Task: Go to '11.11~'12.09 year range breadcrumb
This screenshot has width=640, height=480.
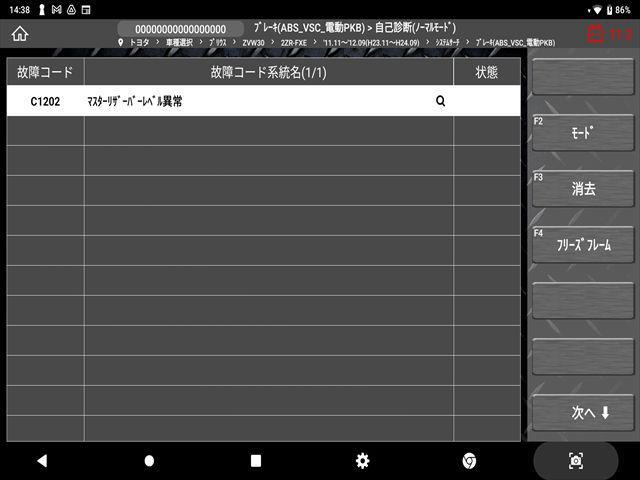Action: click(371, 42)
